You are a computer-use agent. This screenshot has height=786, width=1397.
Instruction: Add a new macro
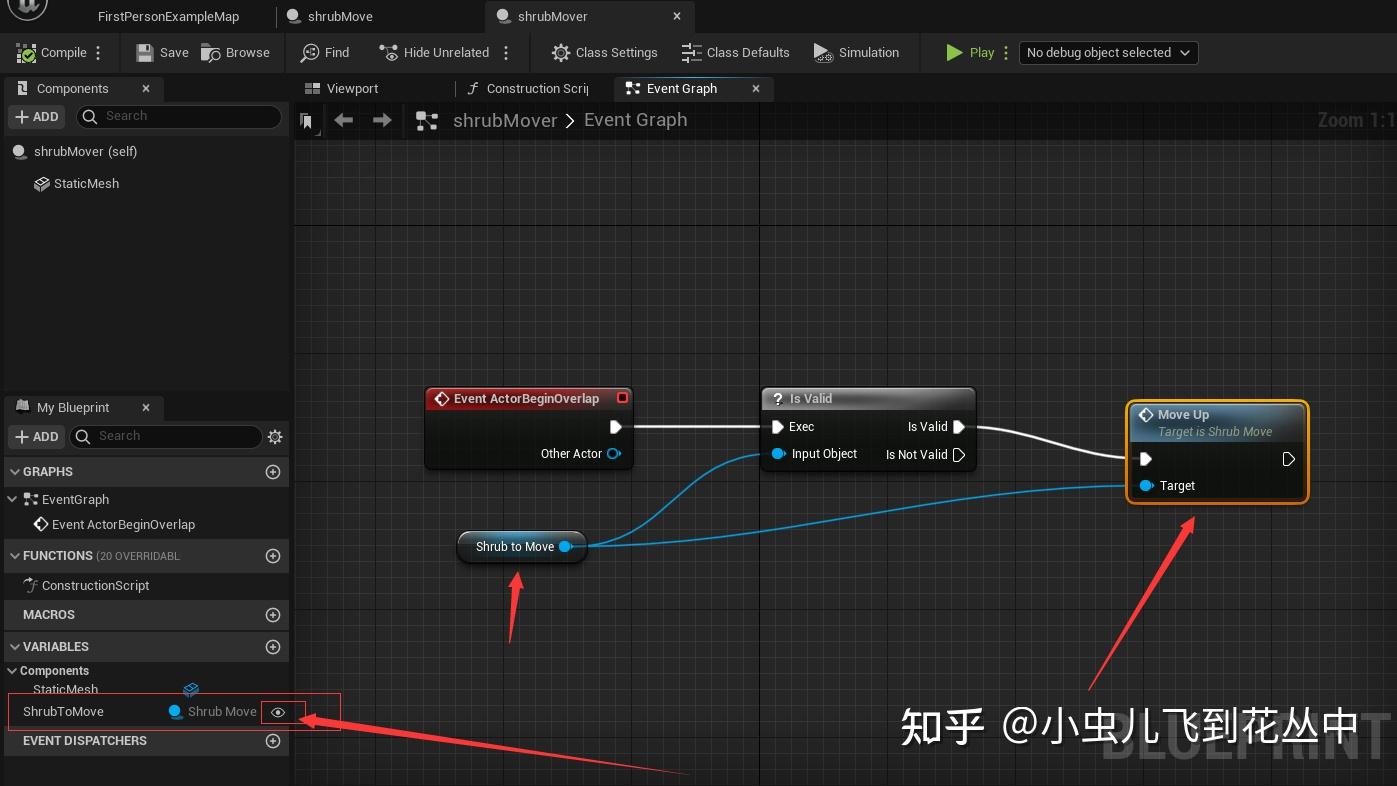pos(273,615)
